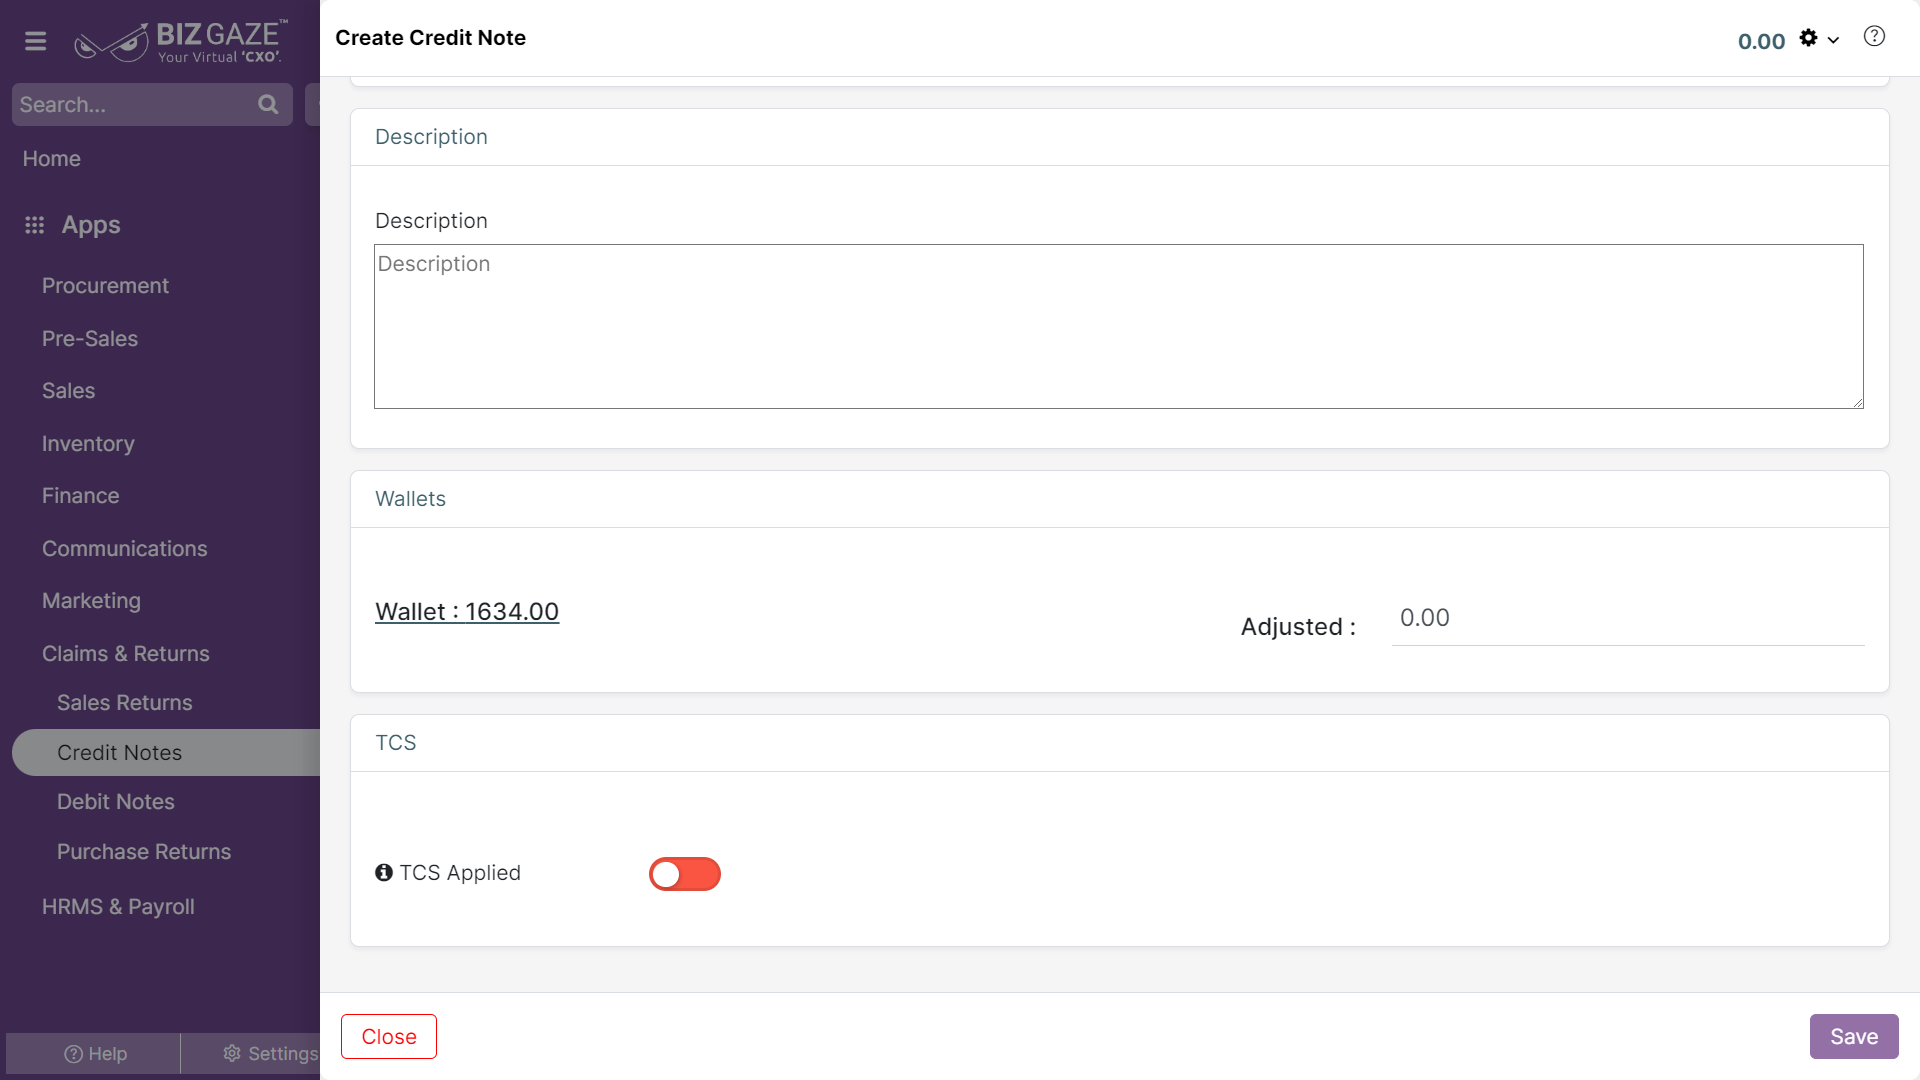Open the hamburger menu icon

click(x=36, y=41)
